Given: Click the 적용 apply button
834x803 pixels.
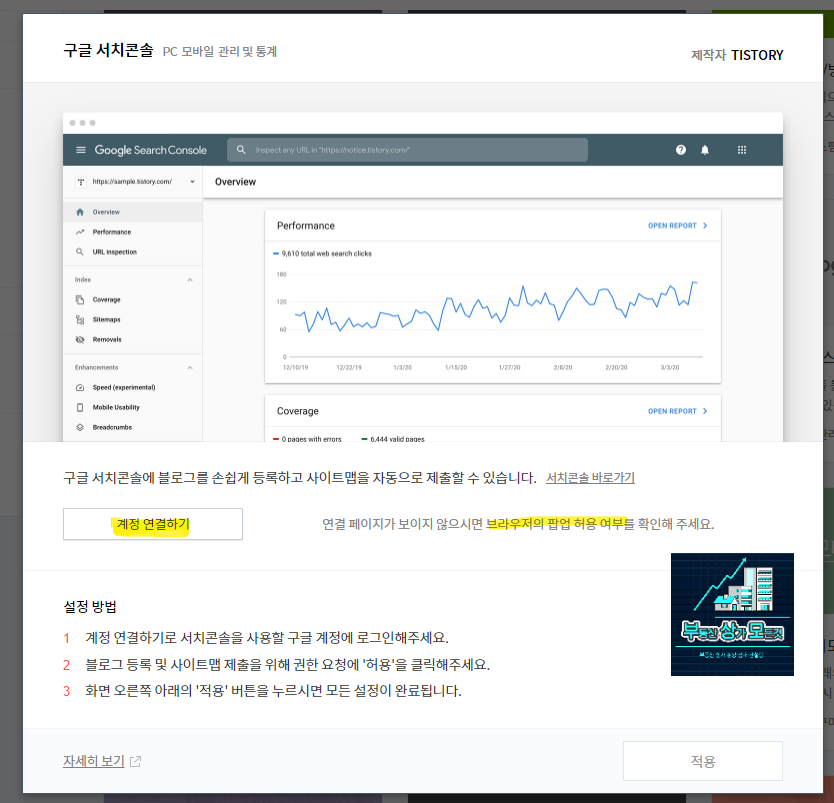Looking at the screenshot, I should pyautogui.click(x=703, y=761).
